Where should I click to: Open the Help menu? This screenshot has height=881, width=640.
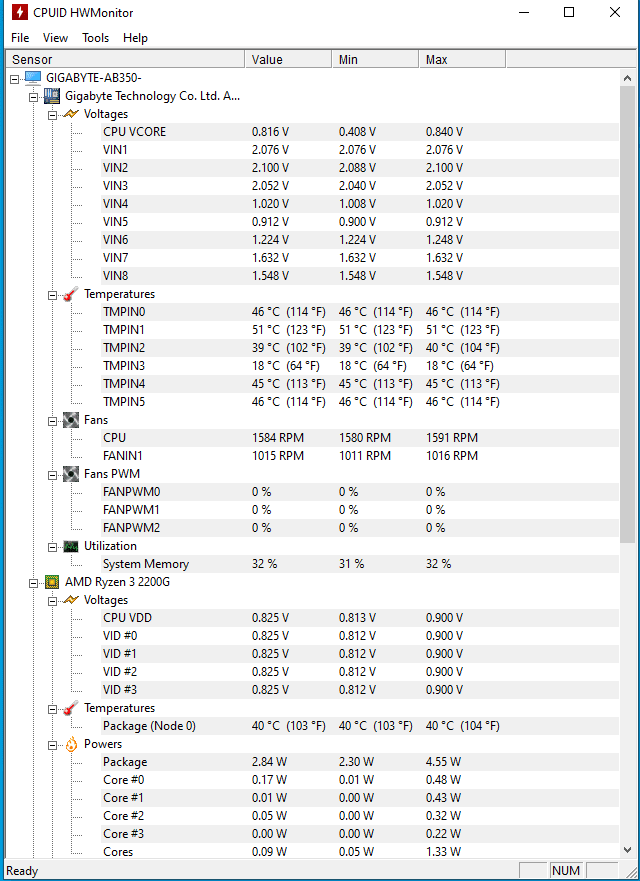tap(135, 38)
